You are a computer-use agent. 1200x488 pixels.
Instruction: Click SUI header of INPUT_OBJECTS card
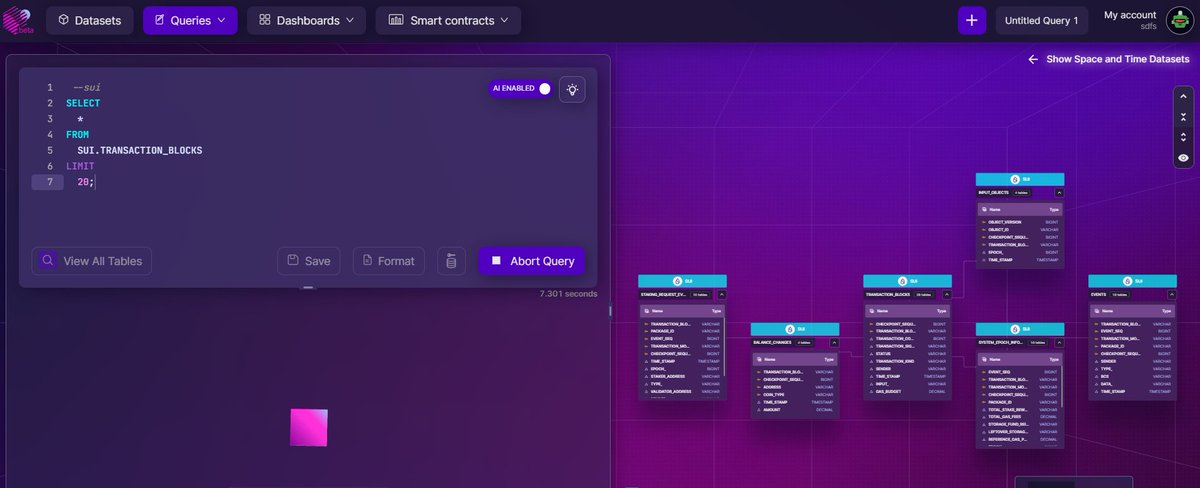point(1020,178)
